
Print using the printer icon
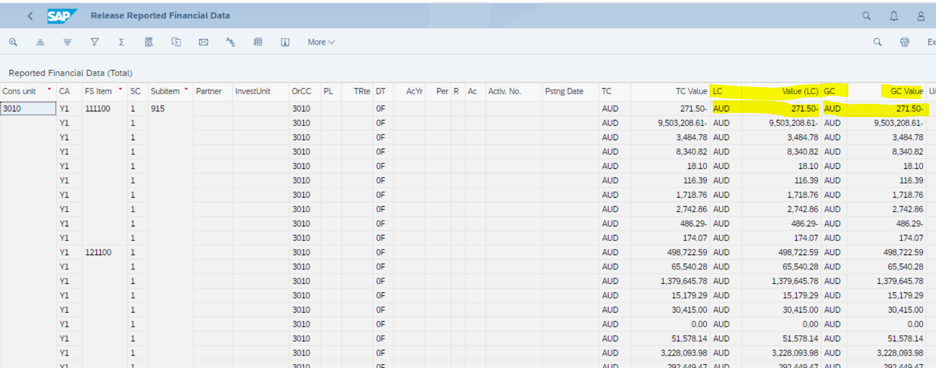[x=904, y=42]
